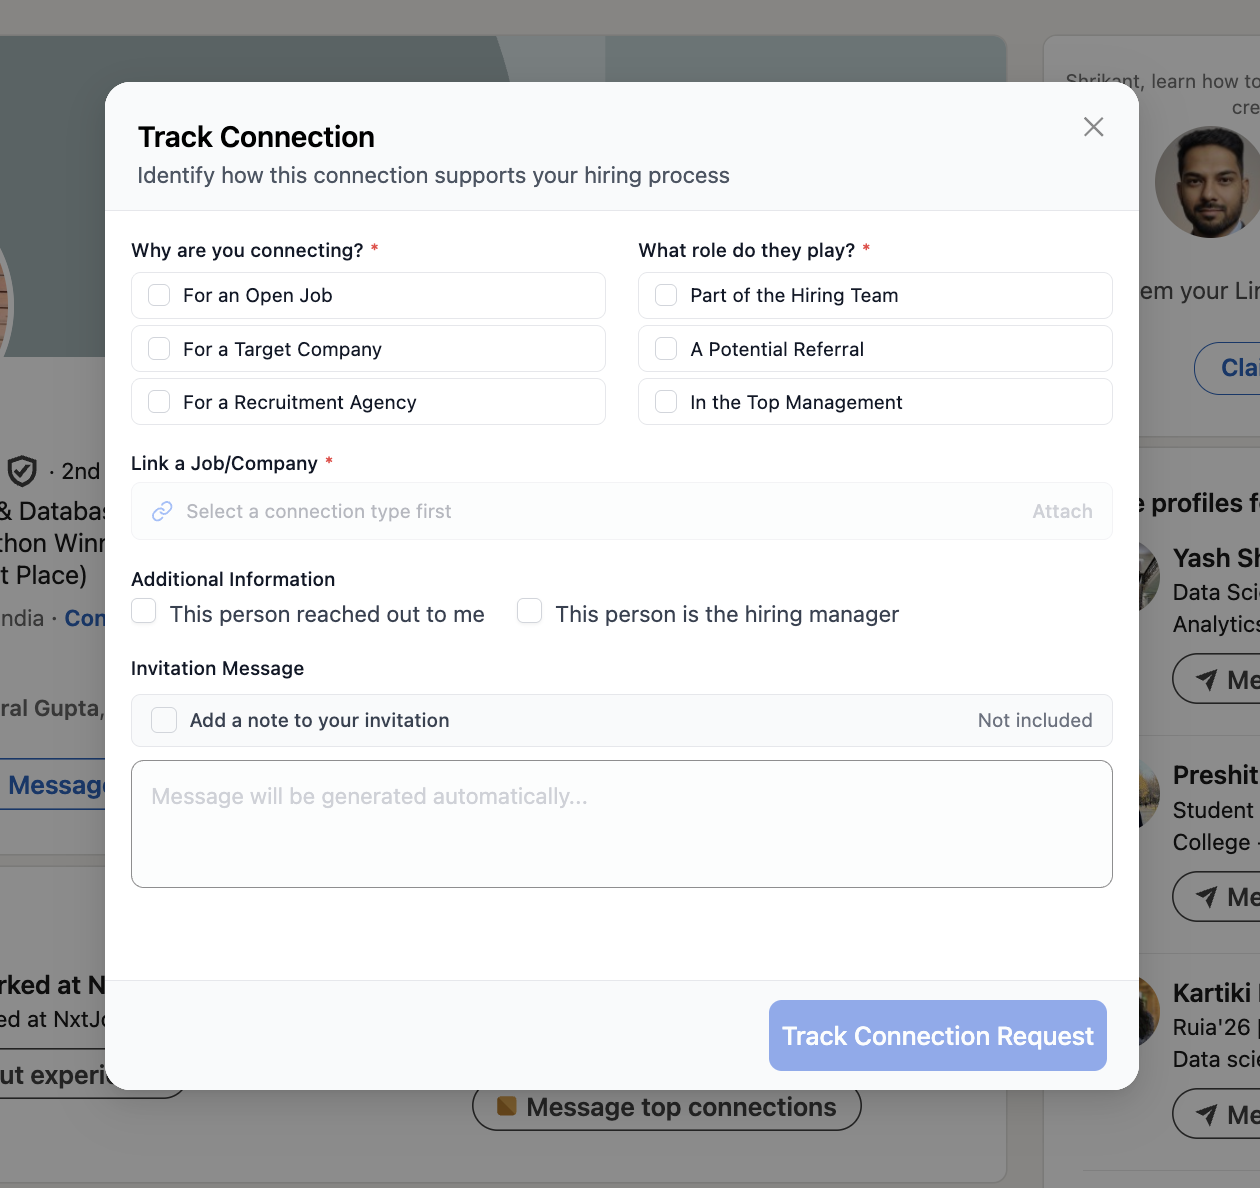Select A Potential Referral

[x=665, y=348]
